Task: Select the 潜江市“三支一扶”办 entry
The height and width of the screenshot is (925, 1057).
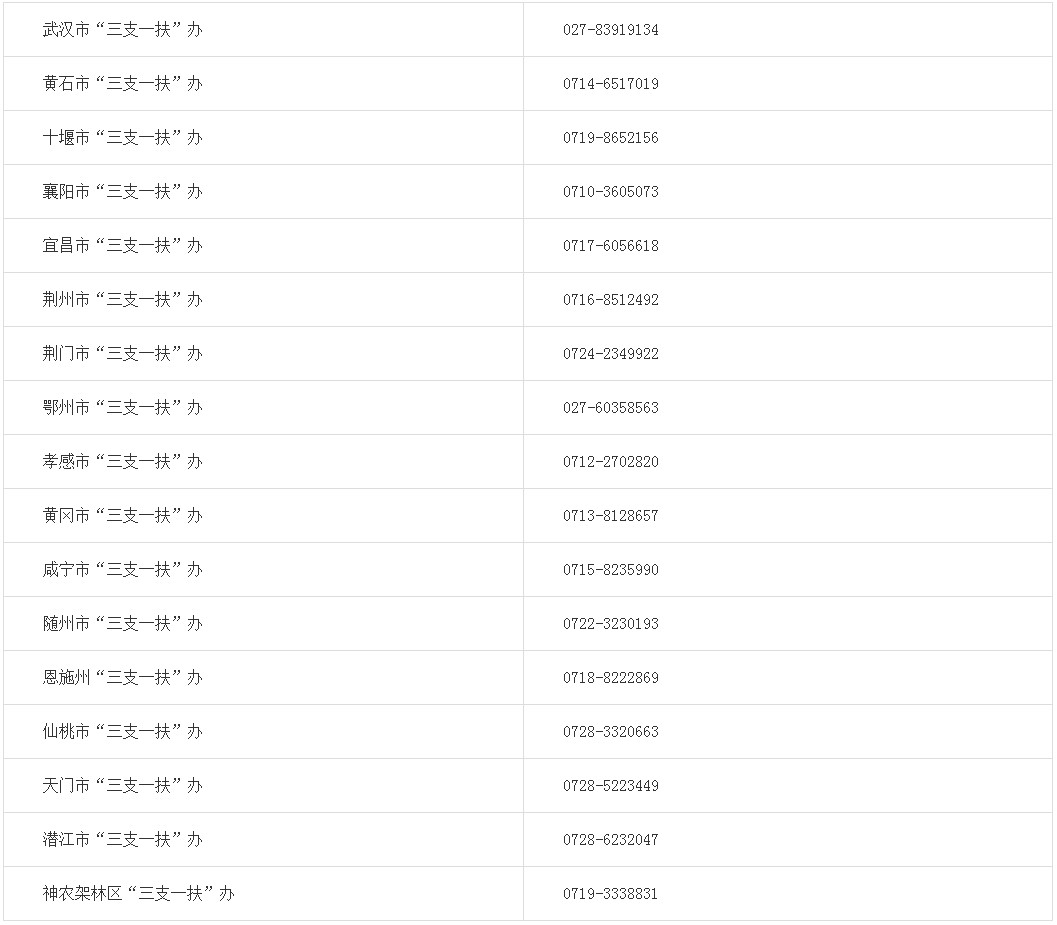Action: (x=122, y=839)
